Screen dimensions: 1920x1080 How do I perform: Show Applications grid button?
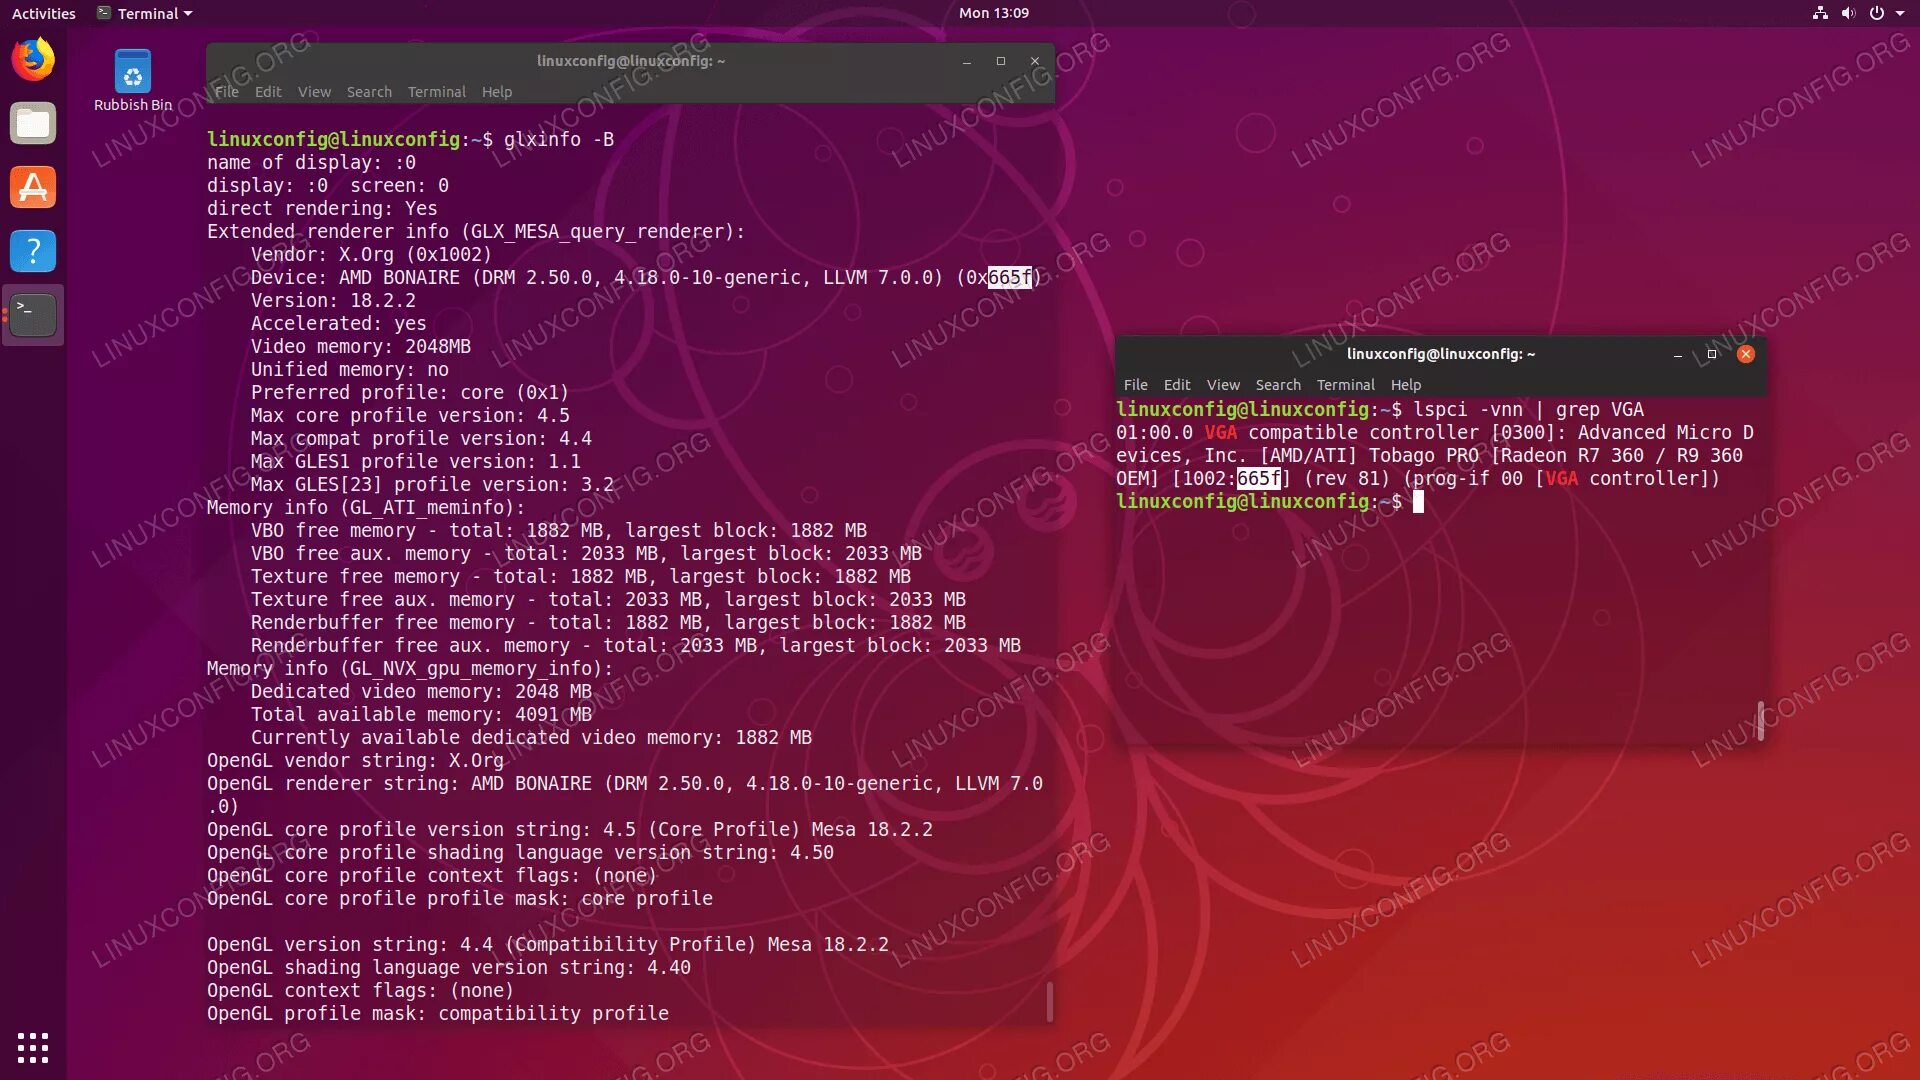(x=33, y=1047)
